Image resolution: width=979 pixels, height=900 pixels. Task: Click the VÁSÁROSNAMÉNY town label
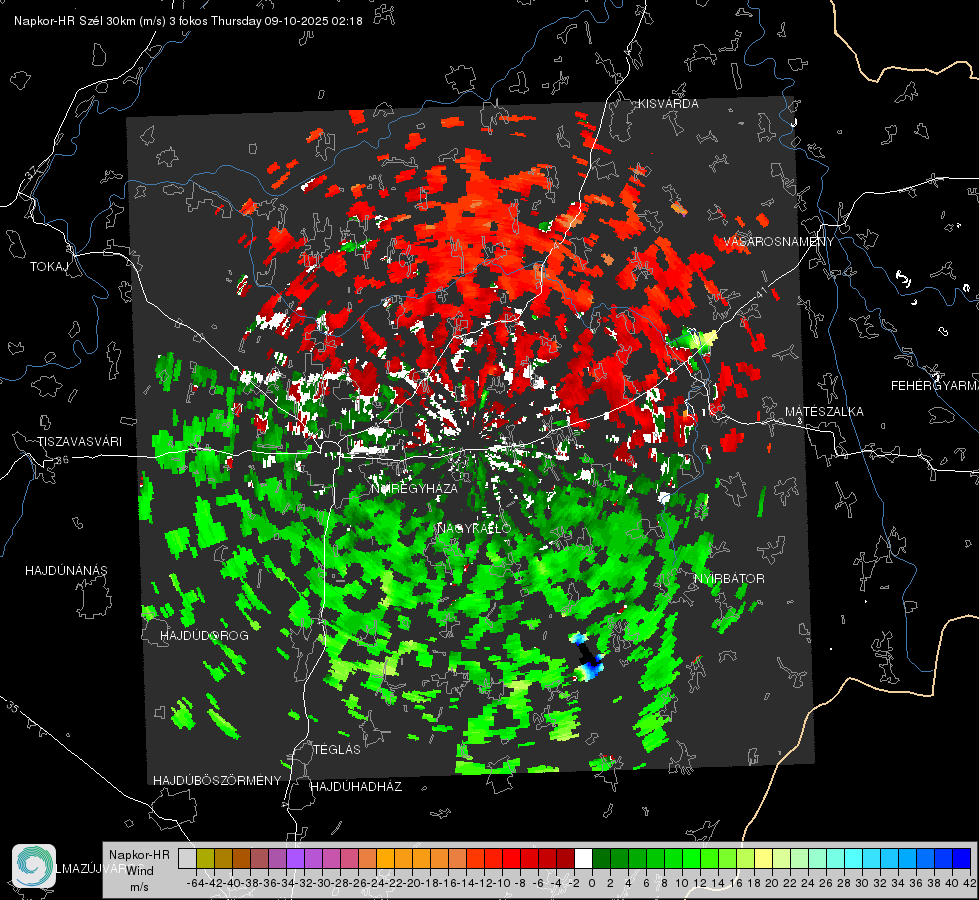[x=779, y=242]
